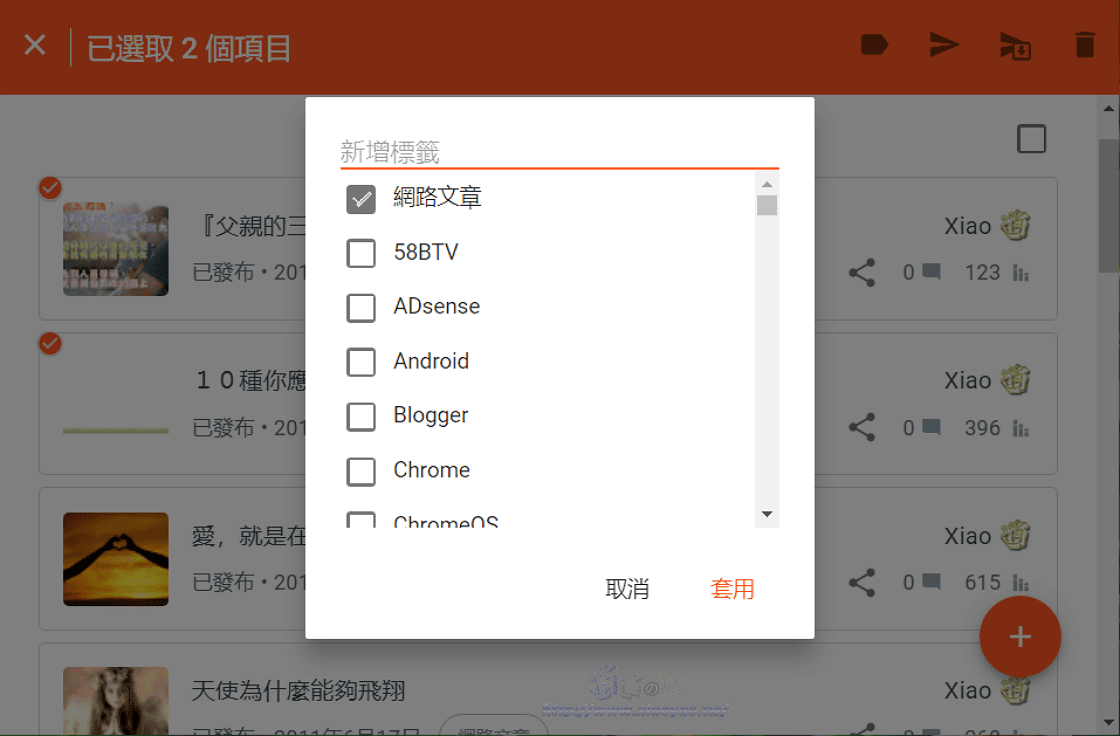The image size is (1120, 736).
Task: Uncheck the 網路文章 label checkbox
Action: pyautogui.click(x=361, y=199)
